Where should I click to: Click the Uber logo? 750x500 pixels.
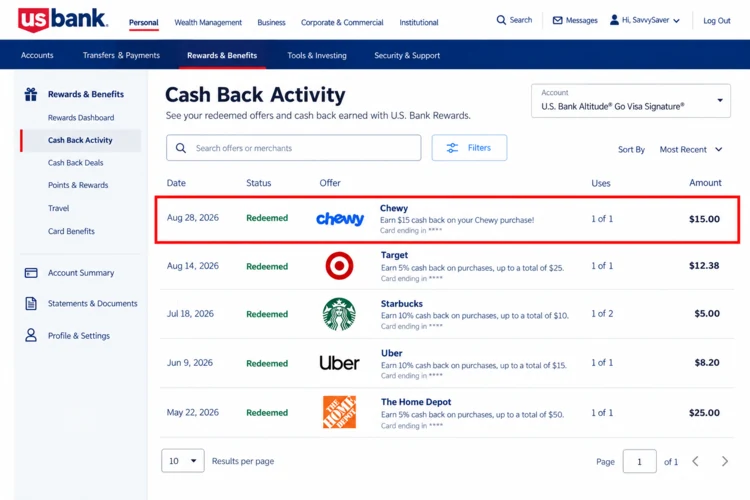tap(339, 363)
